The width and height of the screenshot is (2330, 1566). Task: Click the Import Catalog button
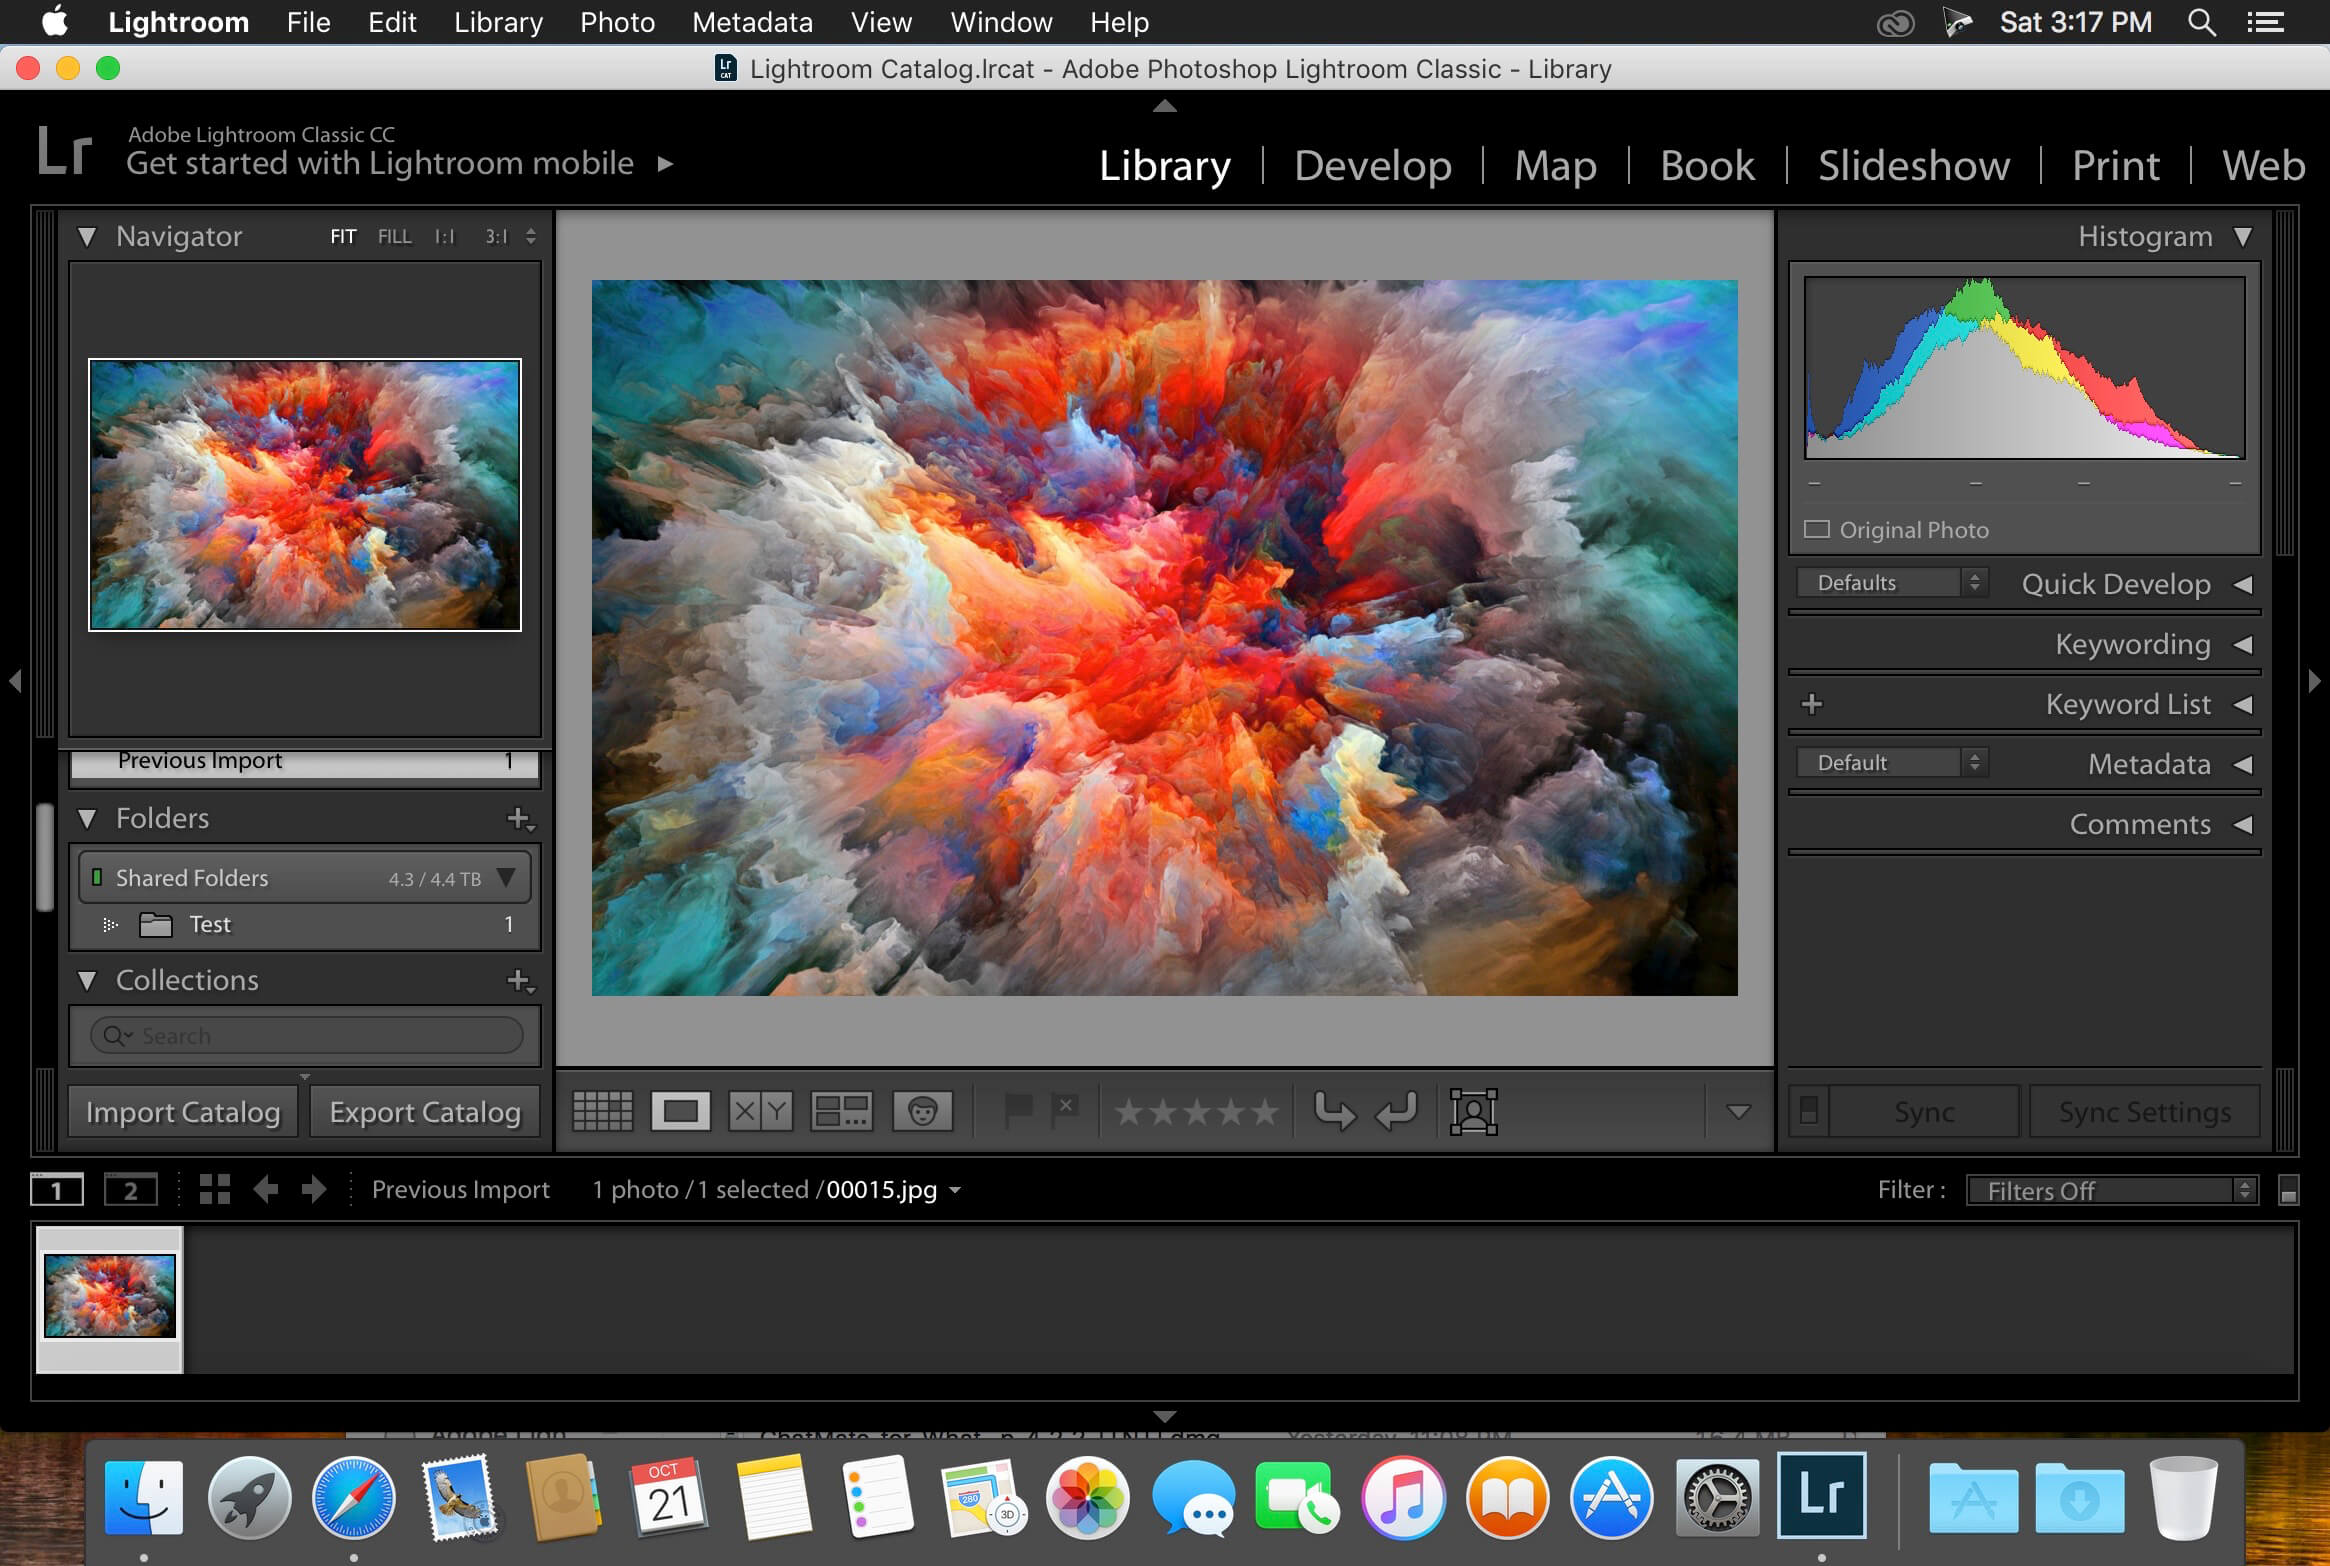pyautogui.click(x=182, y=1110)
